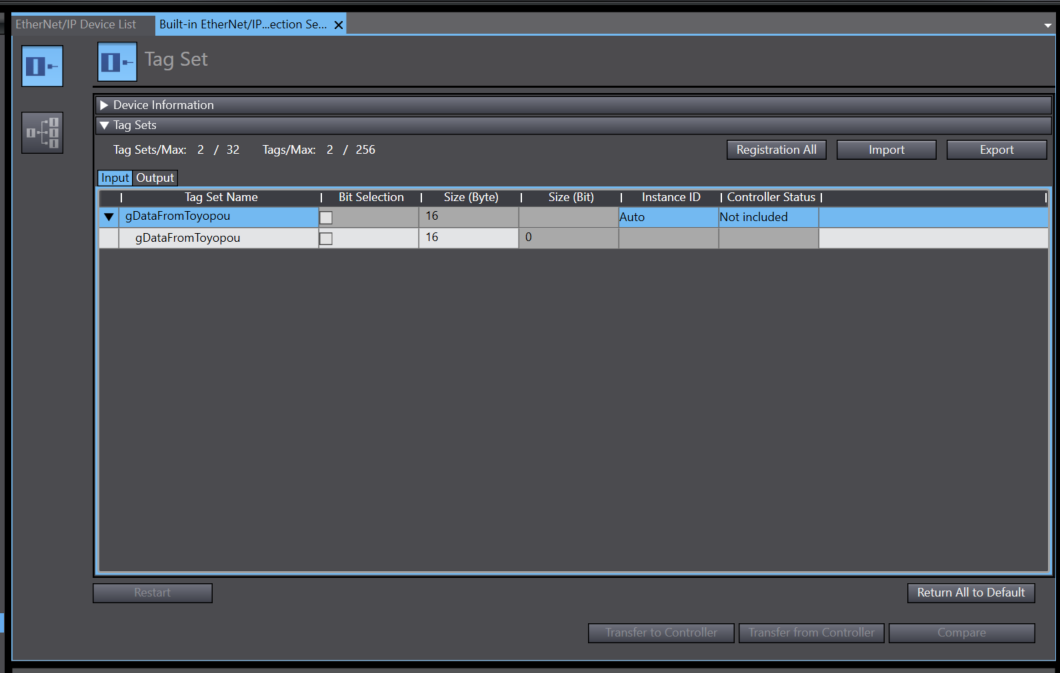Click the Registration All button

click(776, 150)
